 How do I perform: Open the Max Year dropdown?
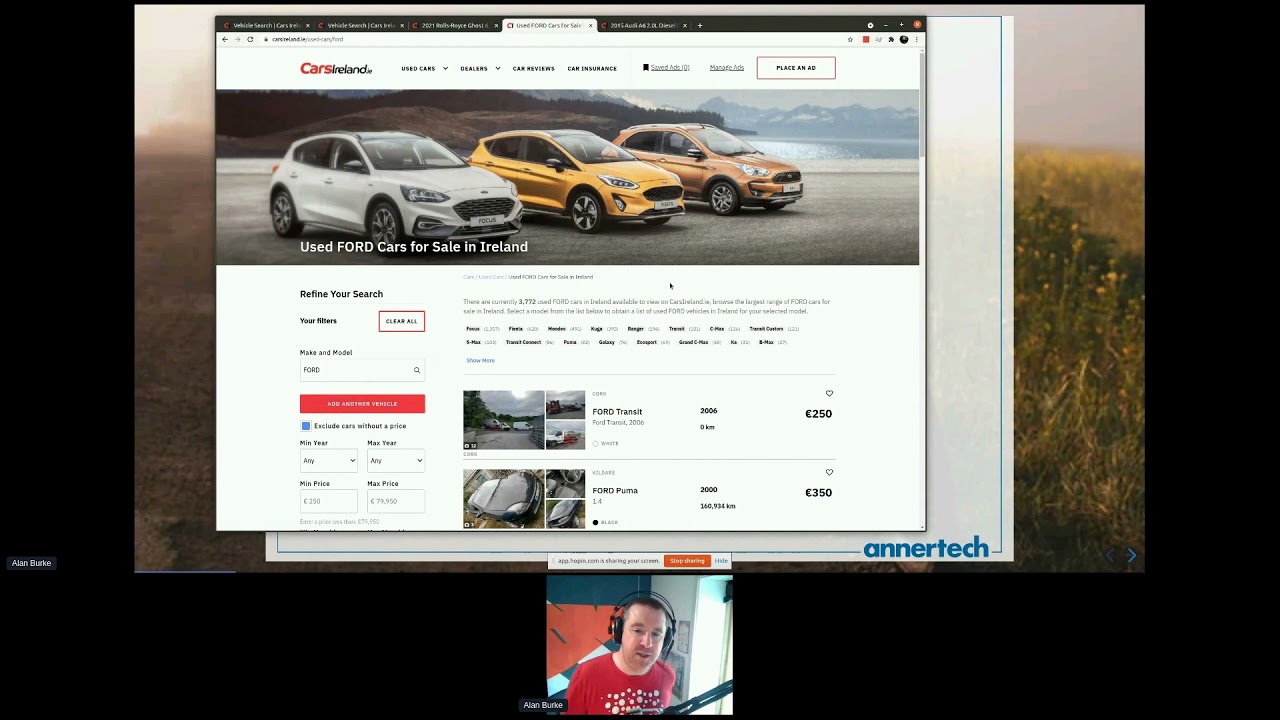pos(396,460)
